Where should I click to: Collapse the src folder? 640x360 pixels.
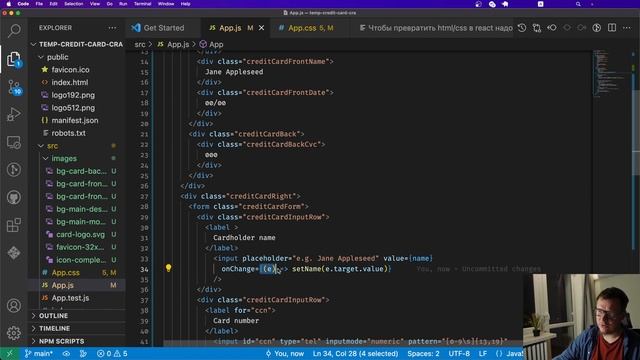(x=77, y=146)
